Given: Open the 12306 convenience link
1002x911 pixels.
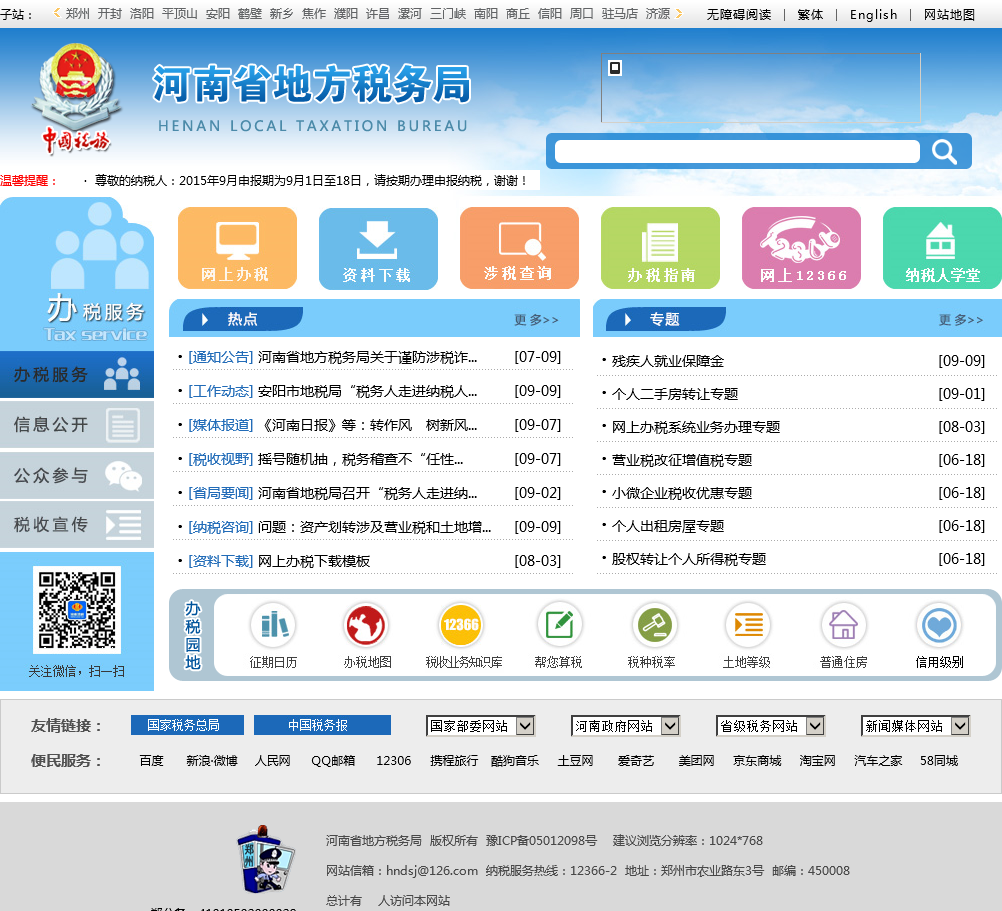Looking at the screenshot, I should (x=393, y=761).
